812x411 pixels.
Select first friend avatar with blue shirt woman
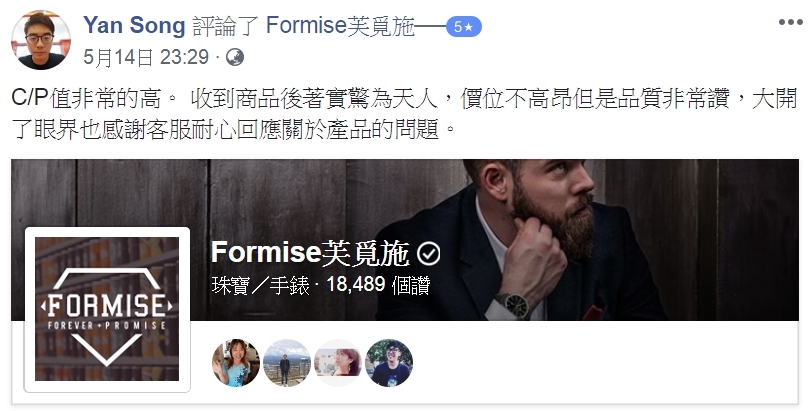236,363
